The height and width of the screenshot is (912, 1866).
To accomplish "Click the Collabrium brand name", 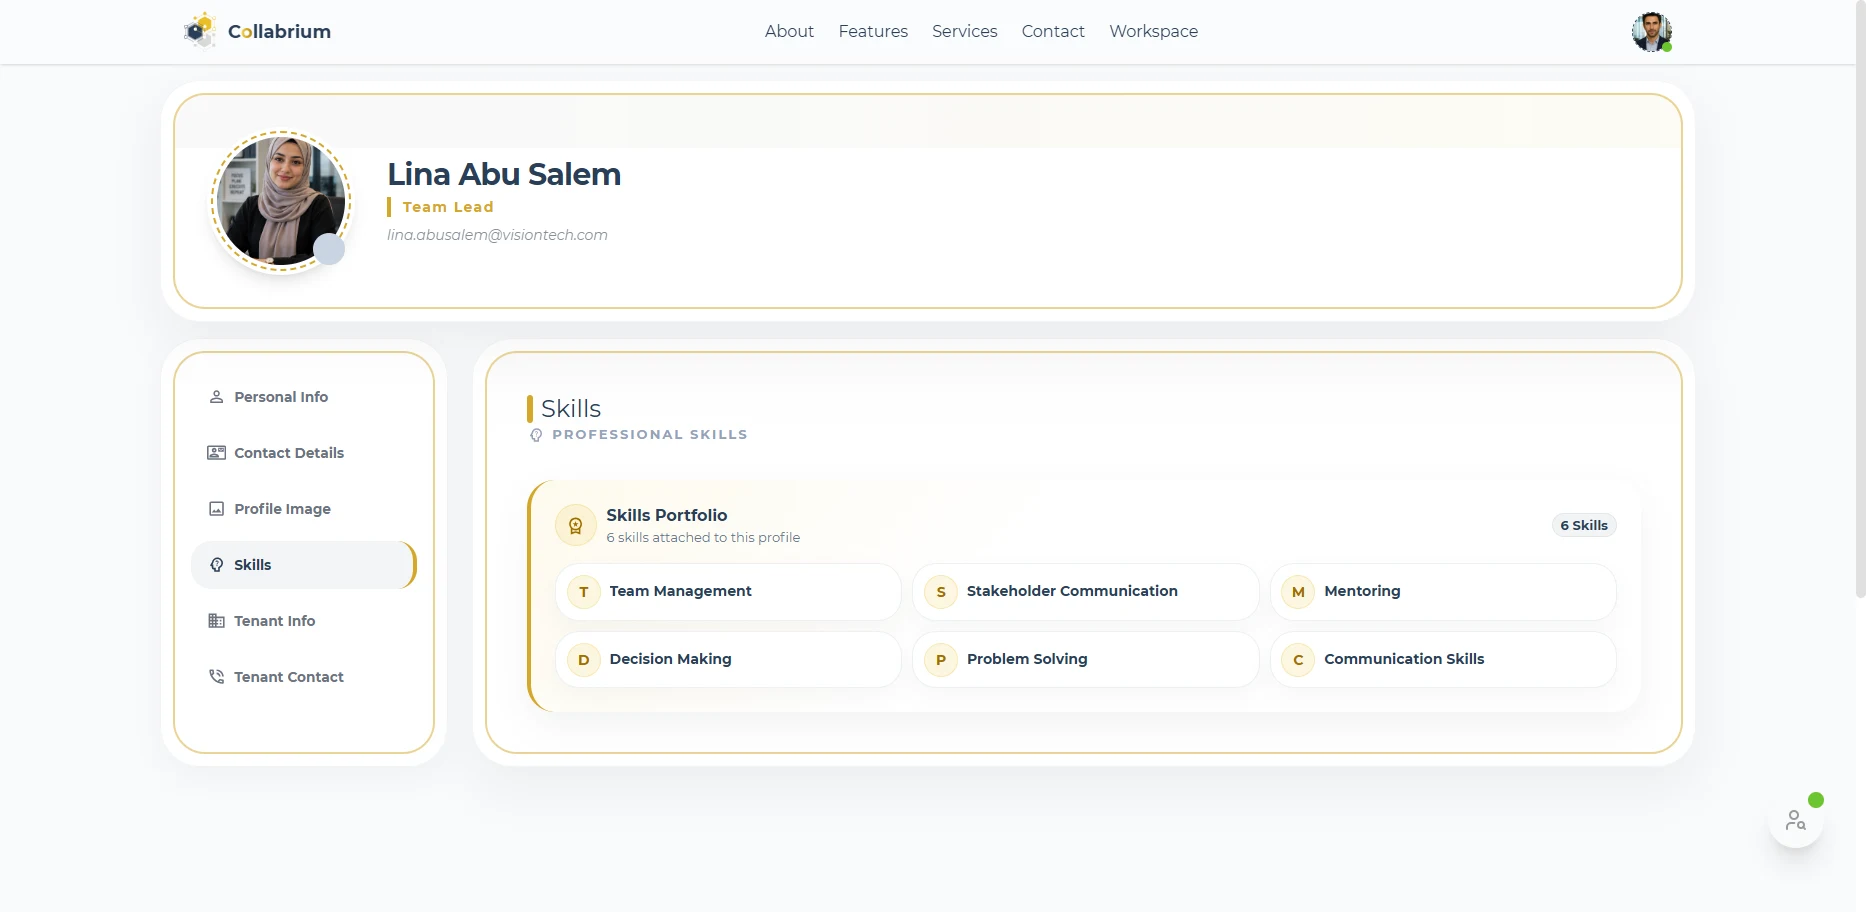I will (279, 32).
